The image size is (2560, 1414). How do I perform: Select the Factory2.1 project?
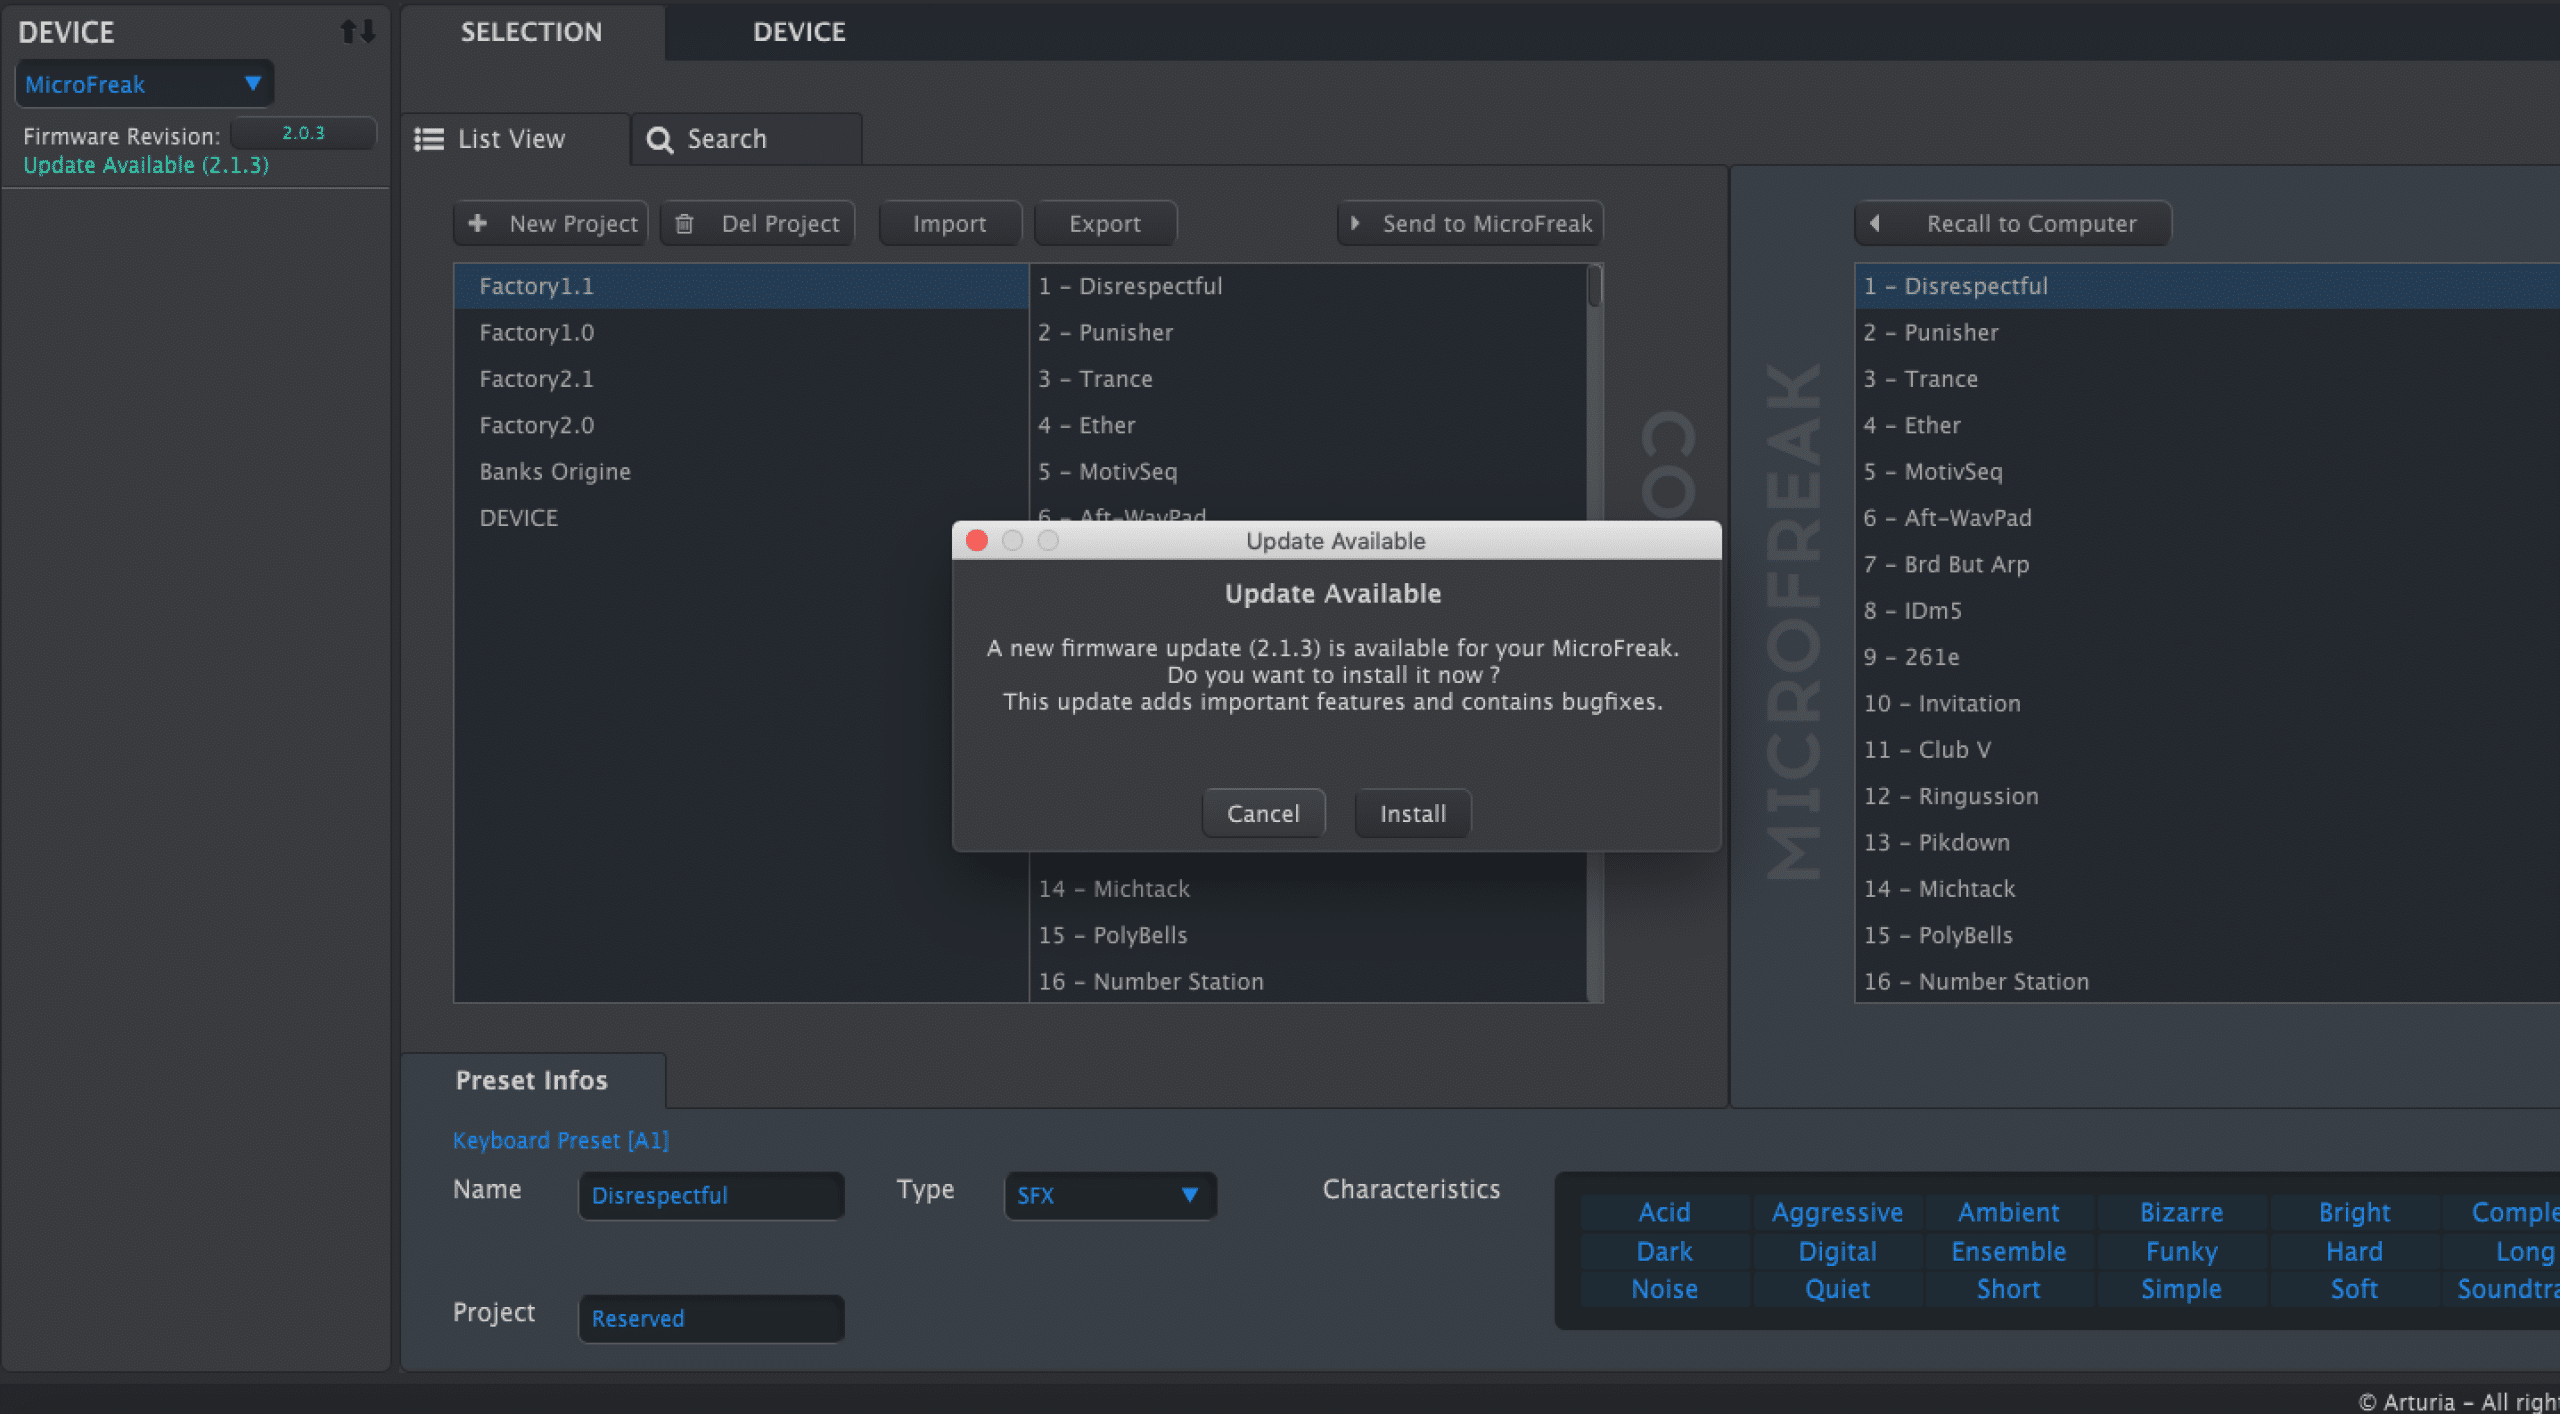click(536, 379)
